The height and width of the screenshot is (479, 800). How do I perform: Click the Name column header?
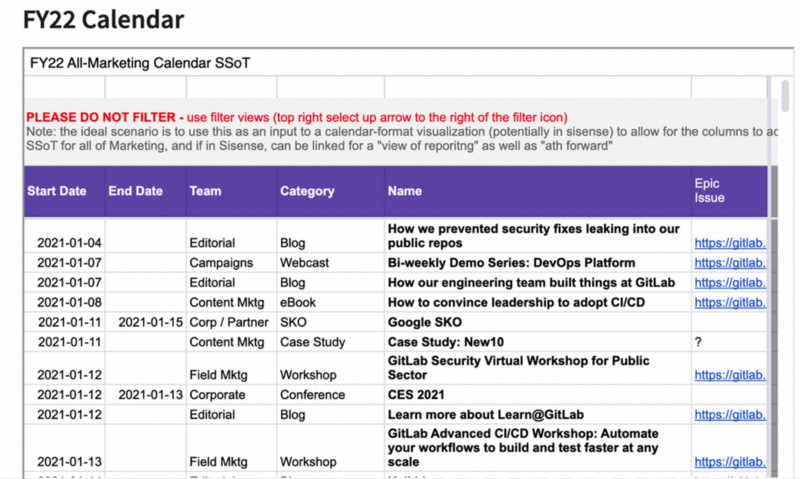[405, 191]
